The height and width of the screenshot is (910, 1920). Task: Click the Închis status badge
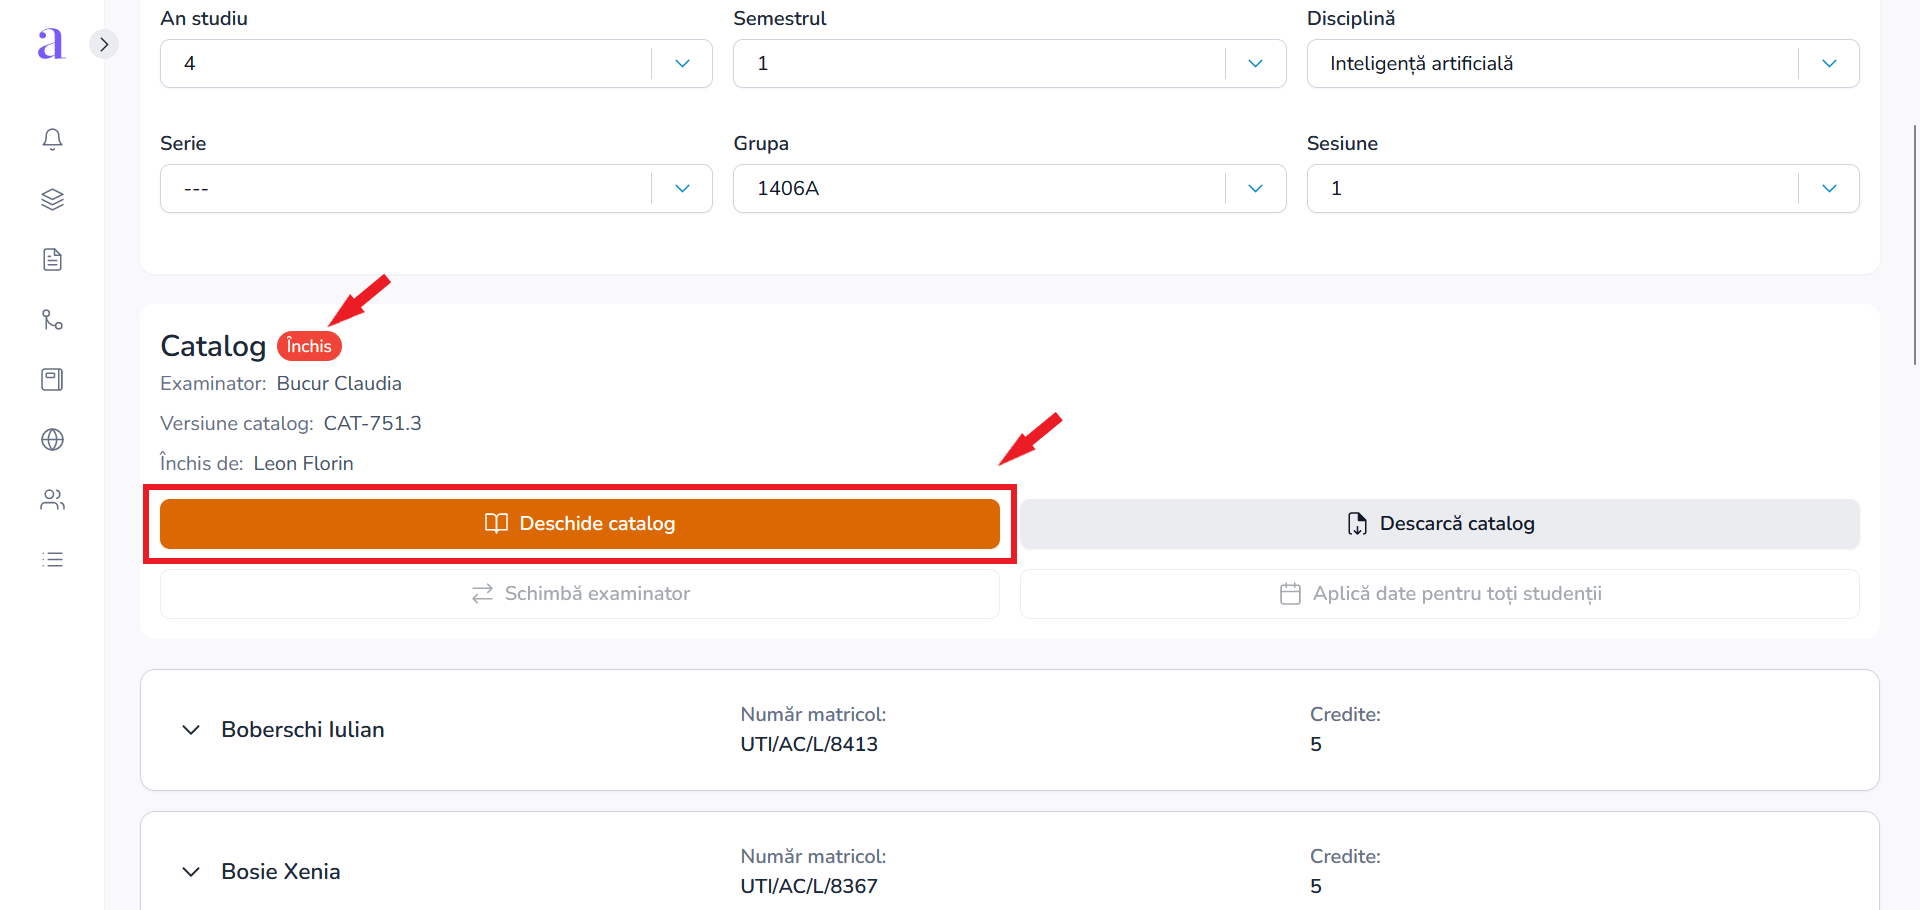point(309,346)
